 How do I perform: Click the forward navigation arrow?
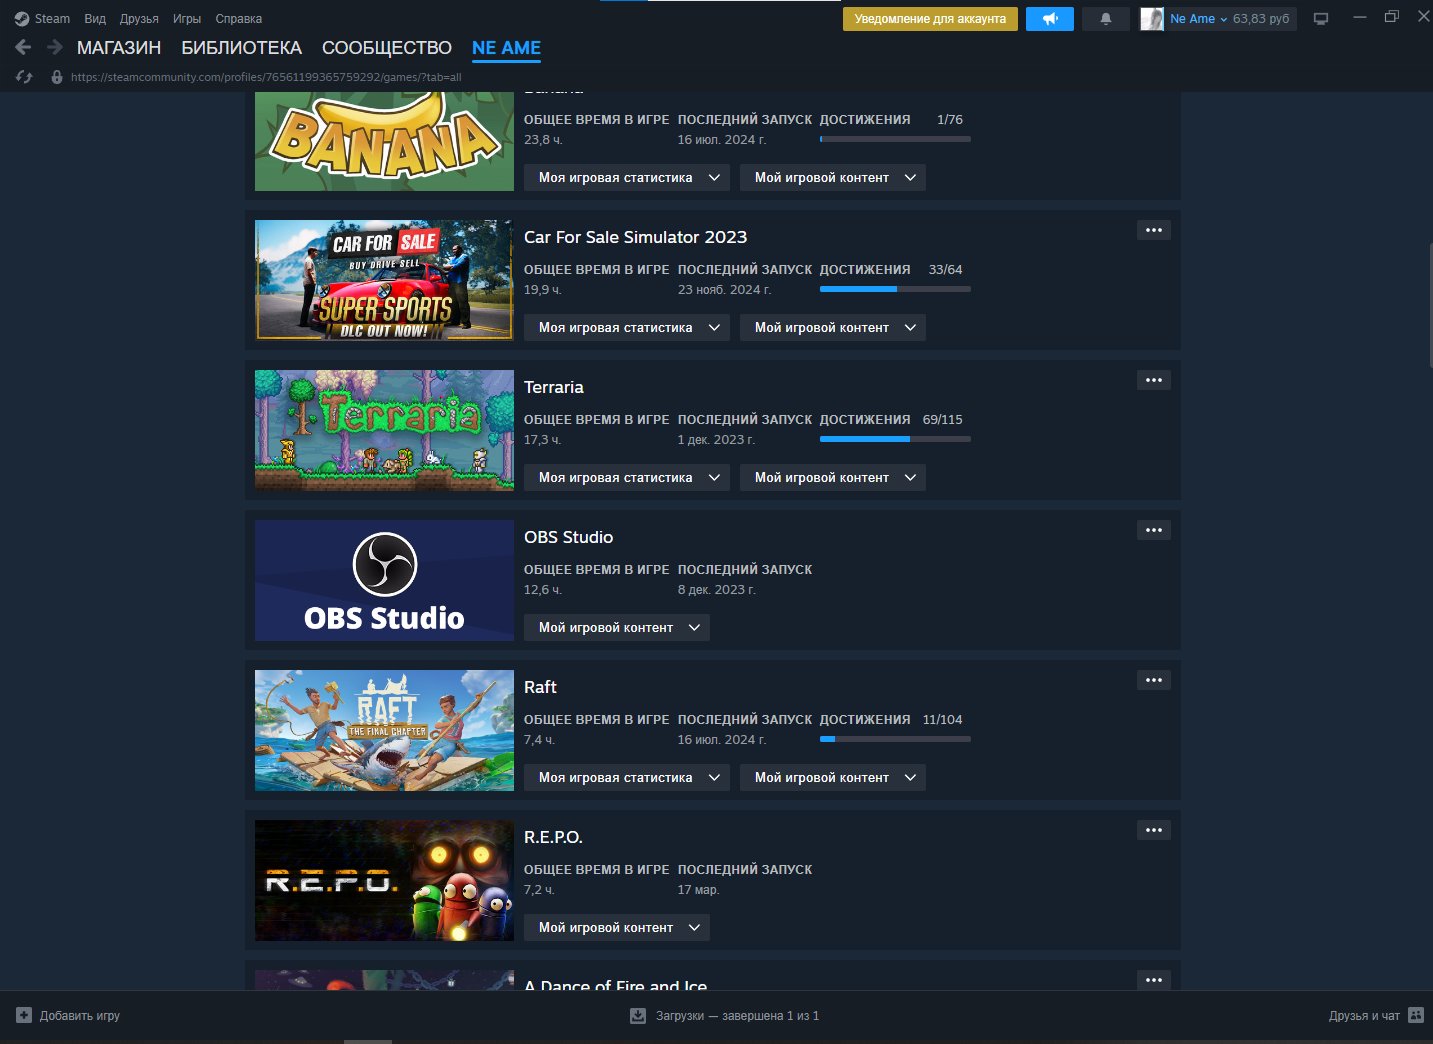pos(55,47)
